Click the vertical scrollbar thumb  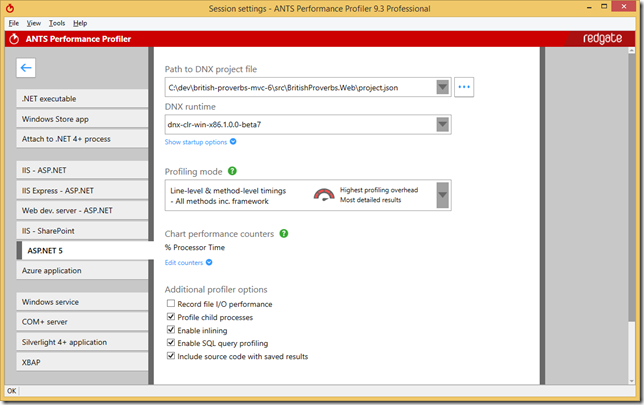[632, 187]
